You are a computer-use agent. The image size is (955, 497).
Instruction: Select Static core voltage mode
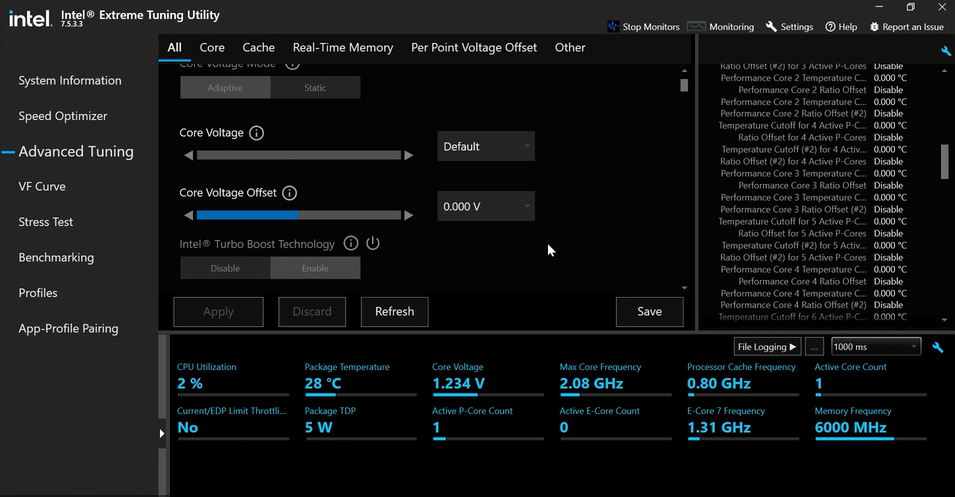pos(315,88)
